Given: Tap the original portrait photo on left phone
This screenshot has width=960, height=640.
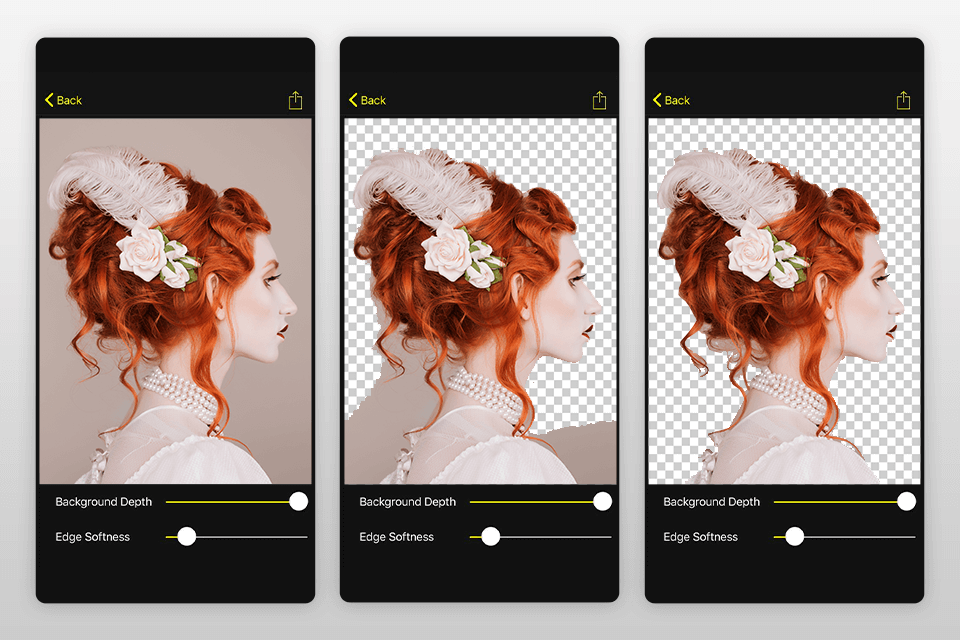Looking at the screenshot, I should point(176,301).
